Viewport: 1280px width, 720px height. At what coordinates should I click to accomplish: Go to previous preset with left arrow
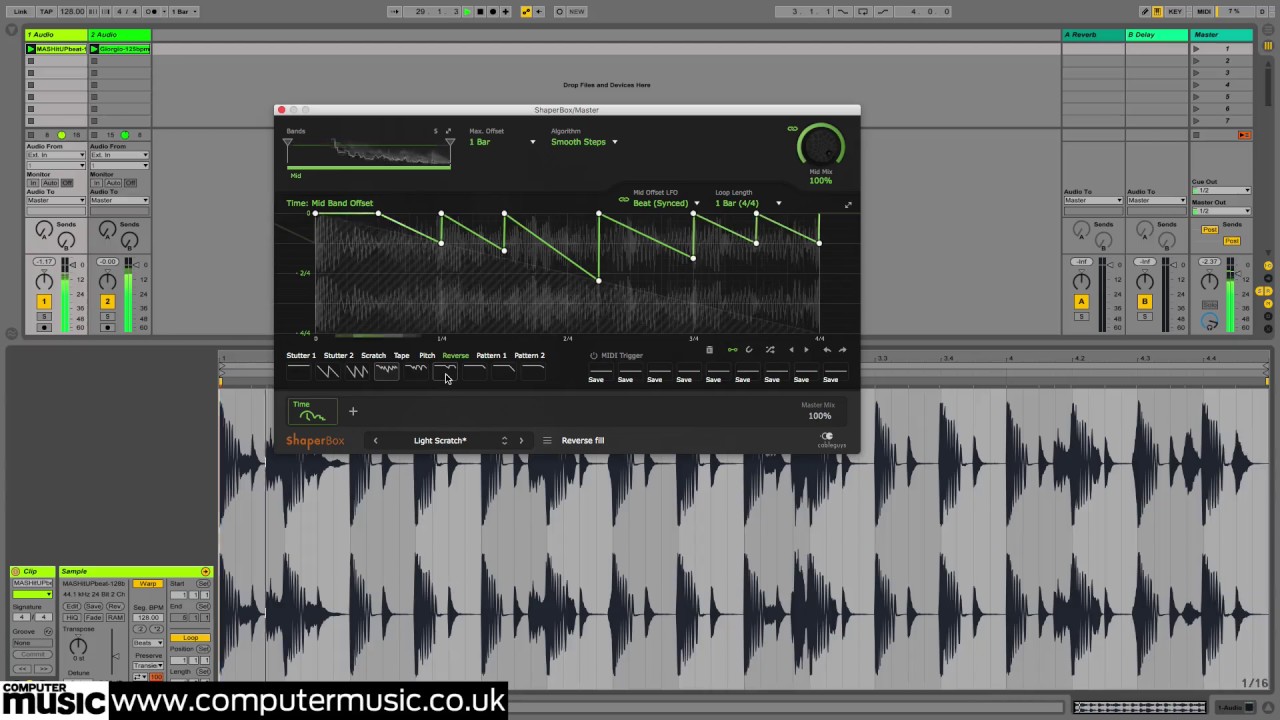point(376,440)
